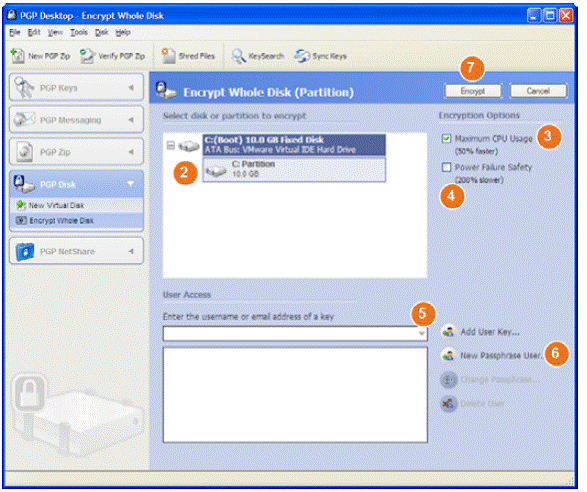The image size is (587, 492).
Task: Open the username or email key dropdown
Action: [x=422, y=333]
